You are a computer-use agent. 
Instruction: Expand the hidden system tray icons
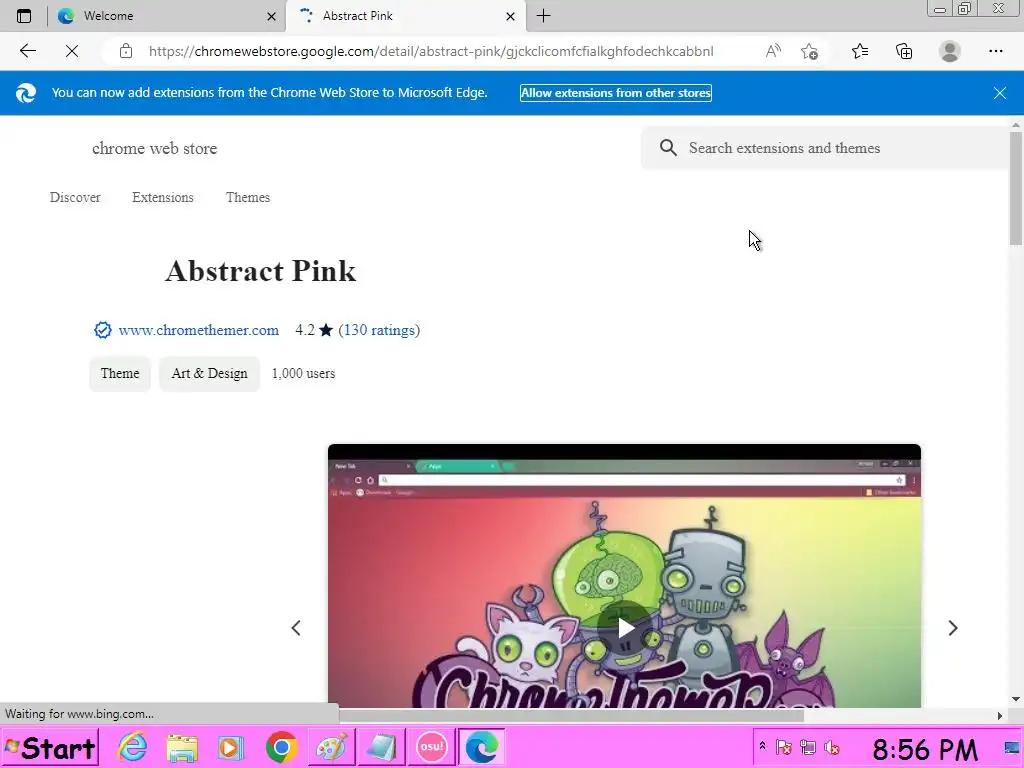tap(762, 746)
